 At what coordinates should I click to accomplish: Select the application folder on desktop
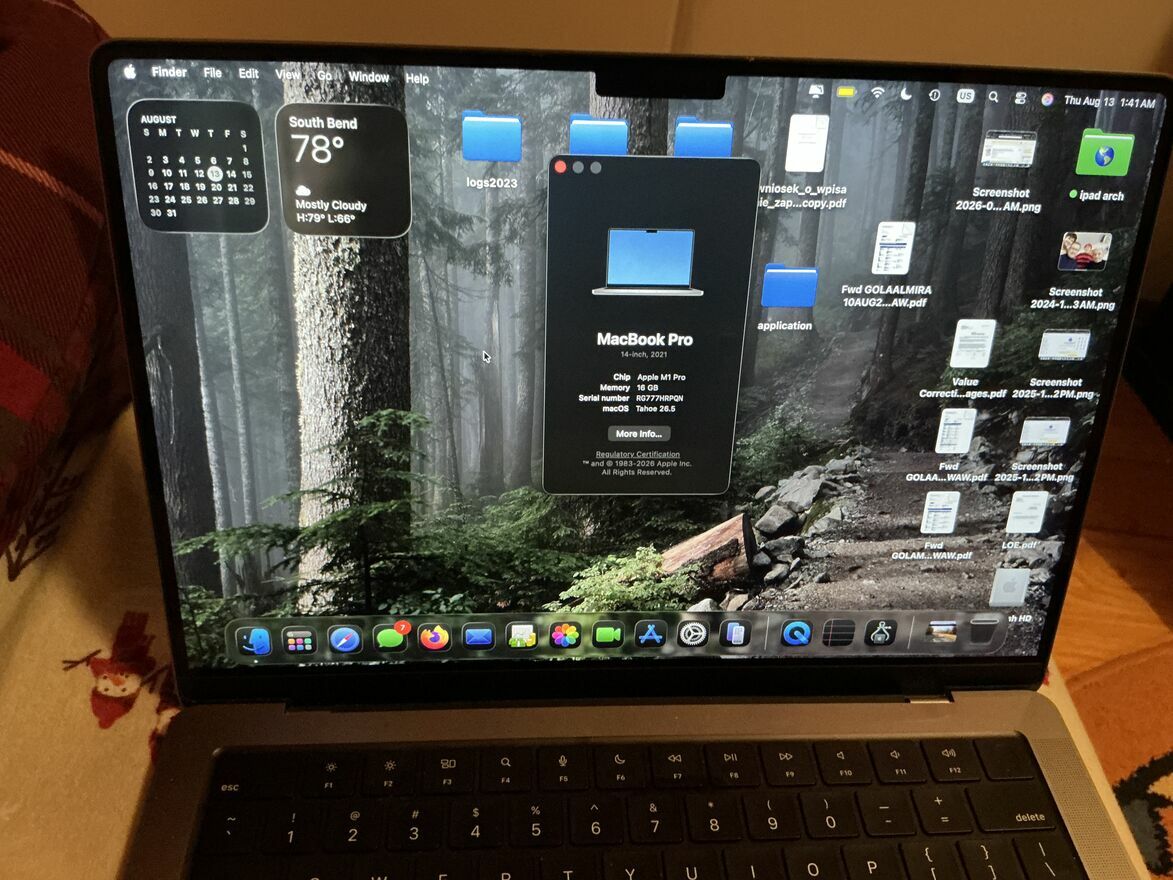tap(788, 287)
